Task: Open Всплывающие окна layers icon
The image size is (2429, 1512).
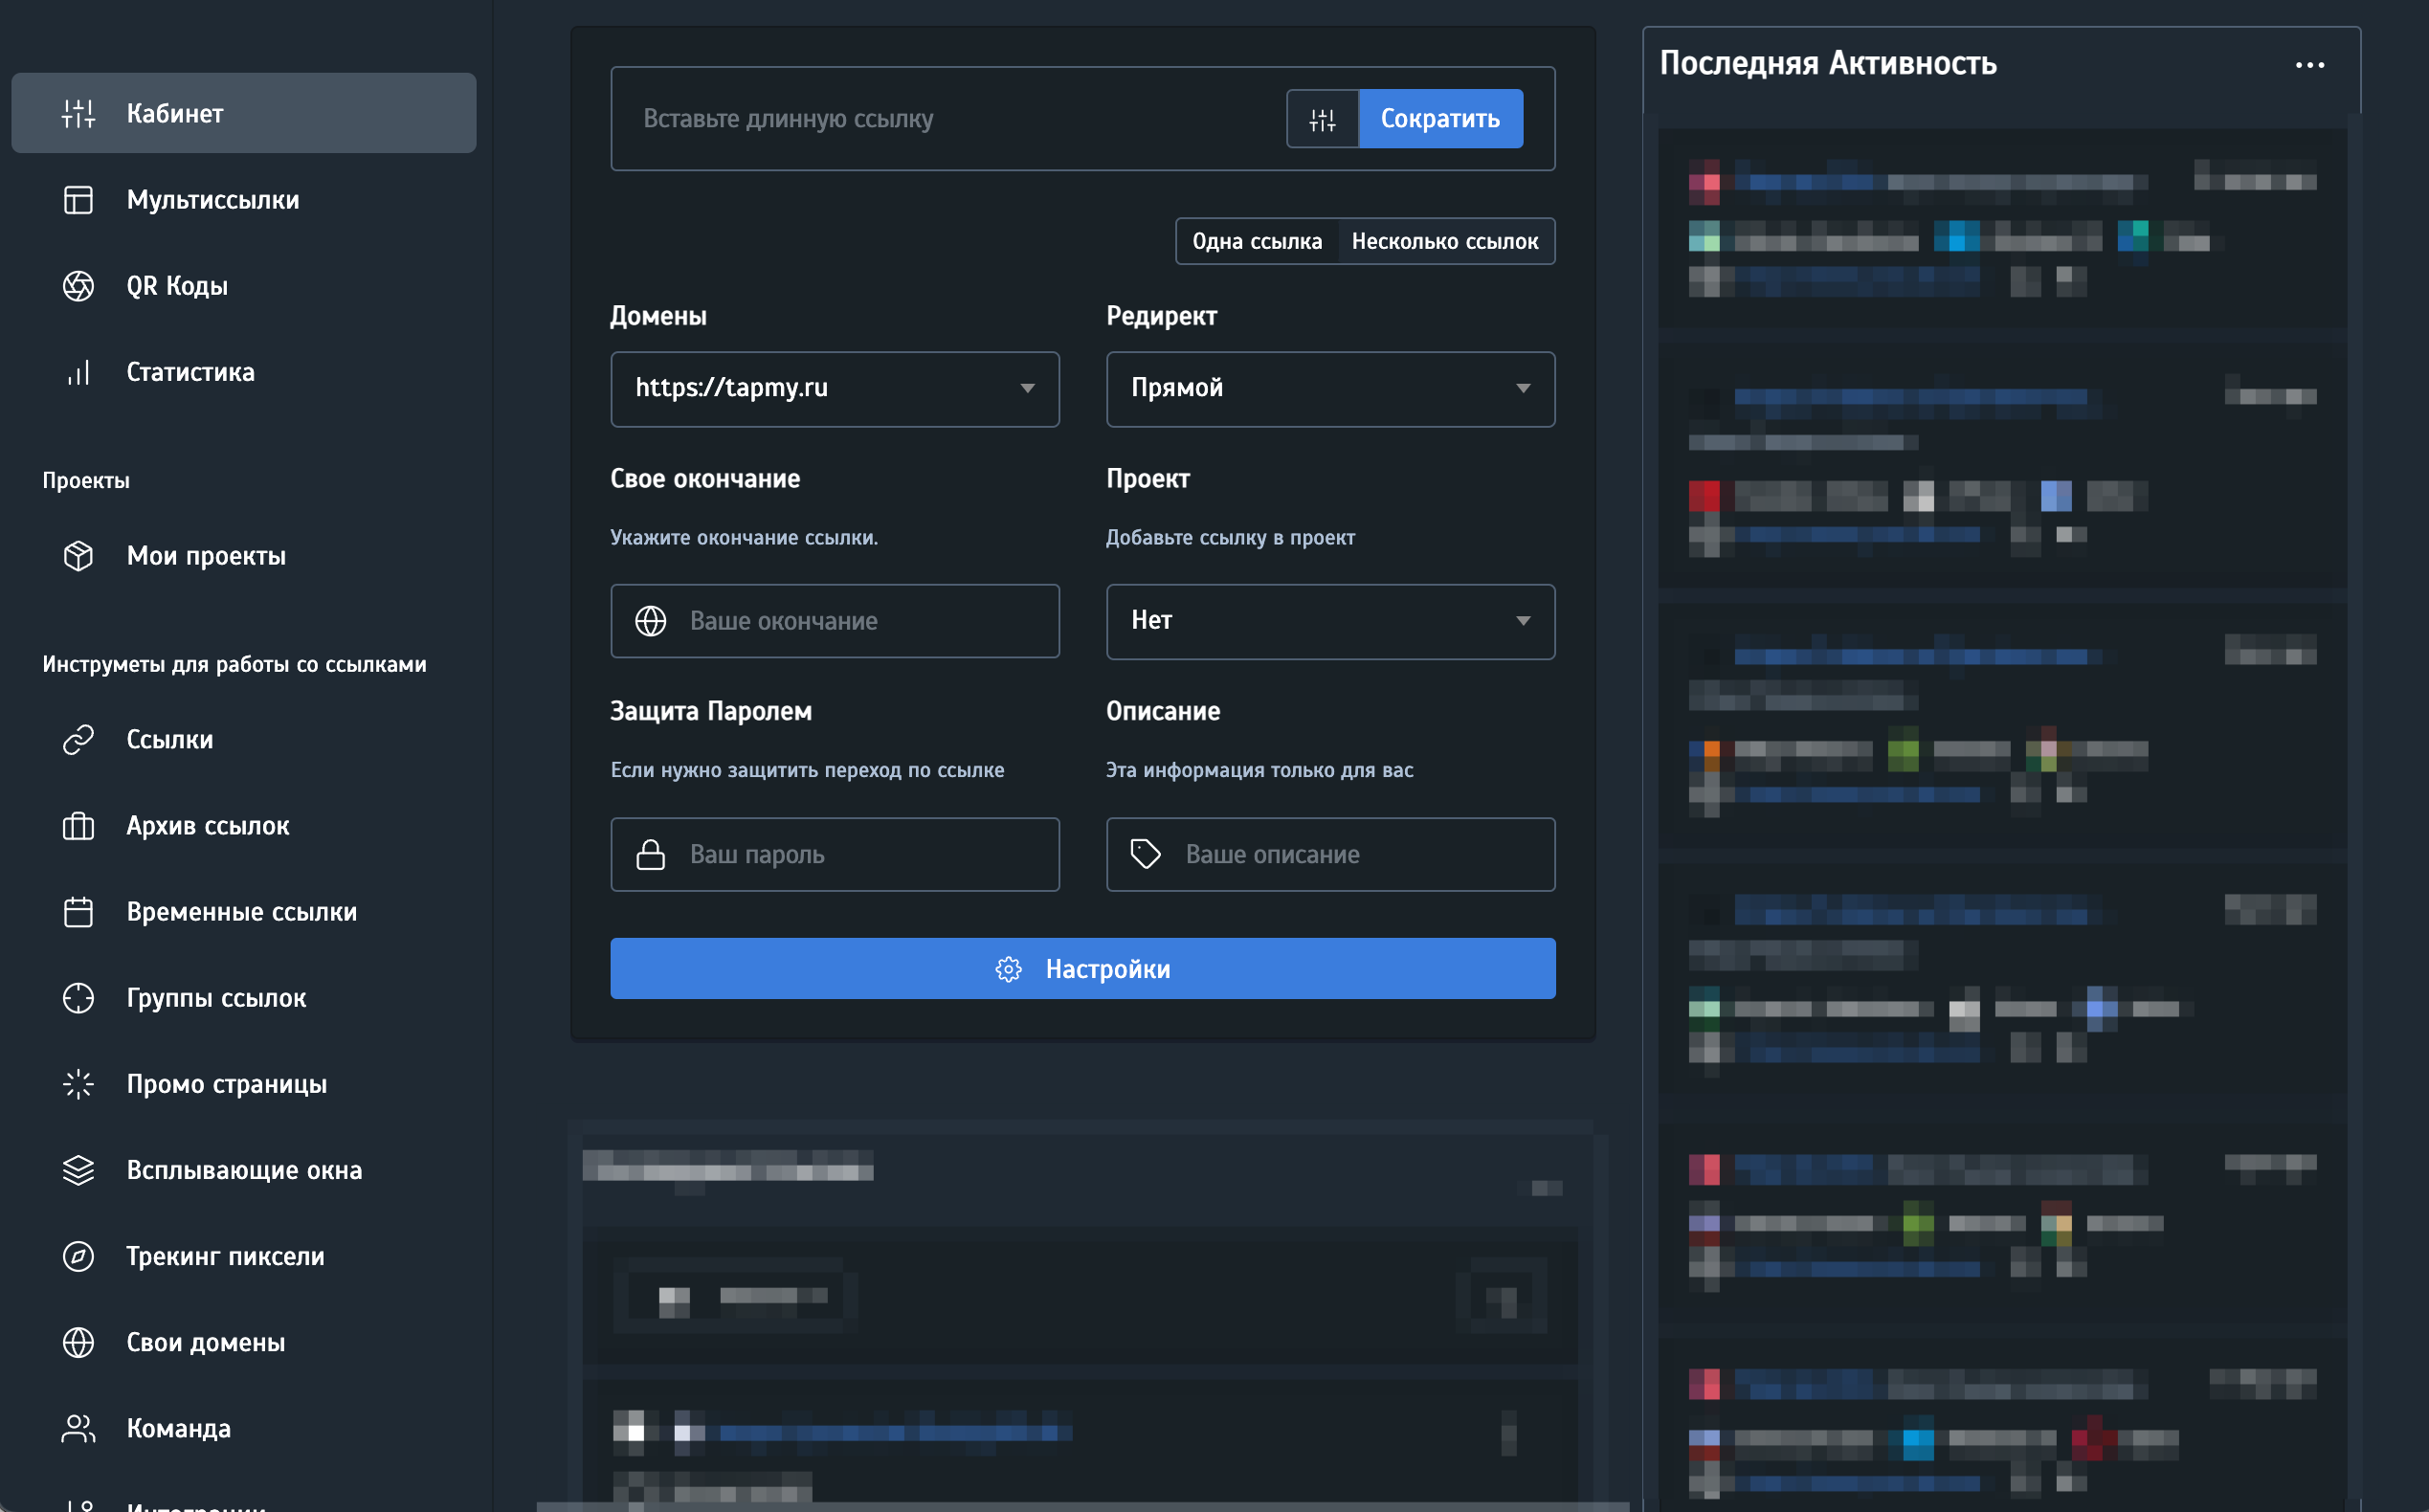Action: [78, 1170]
